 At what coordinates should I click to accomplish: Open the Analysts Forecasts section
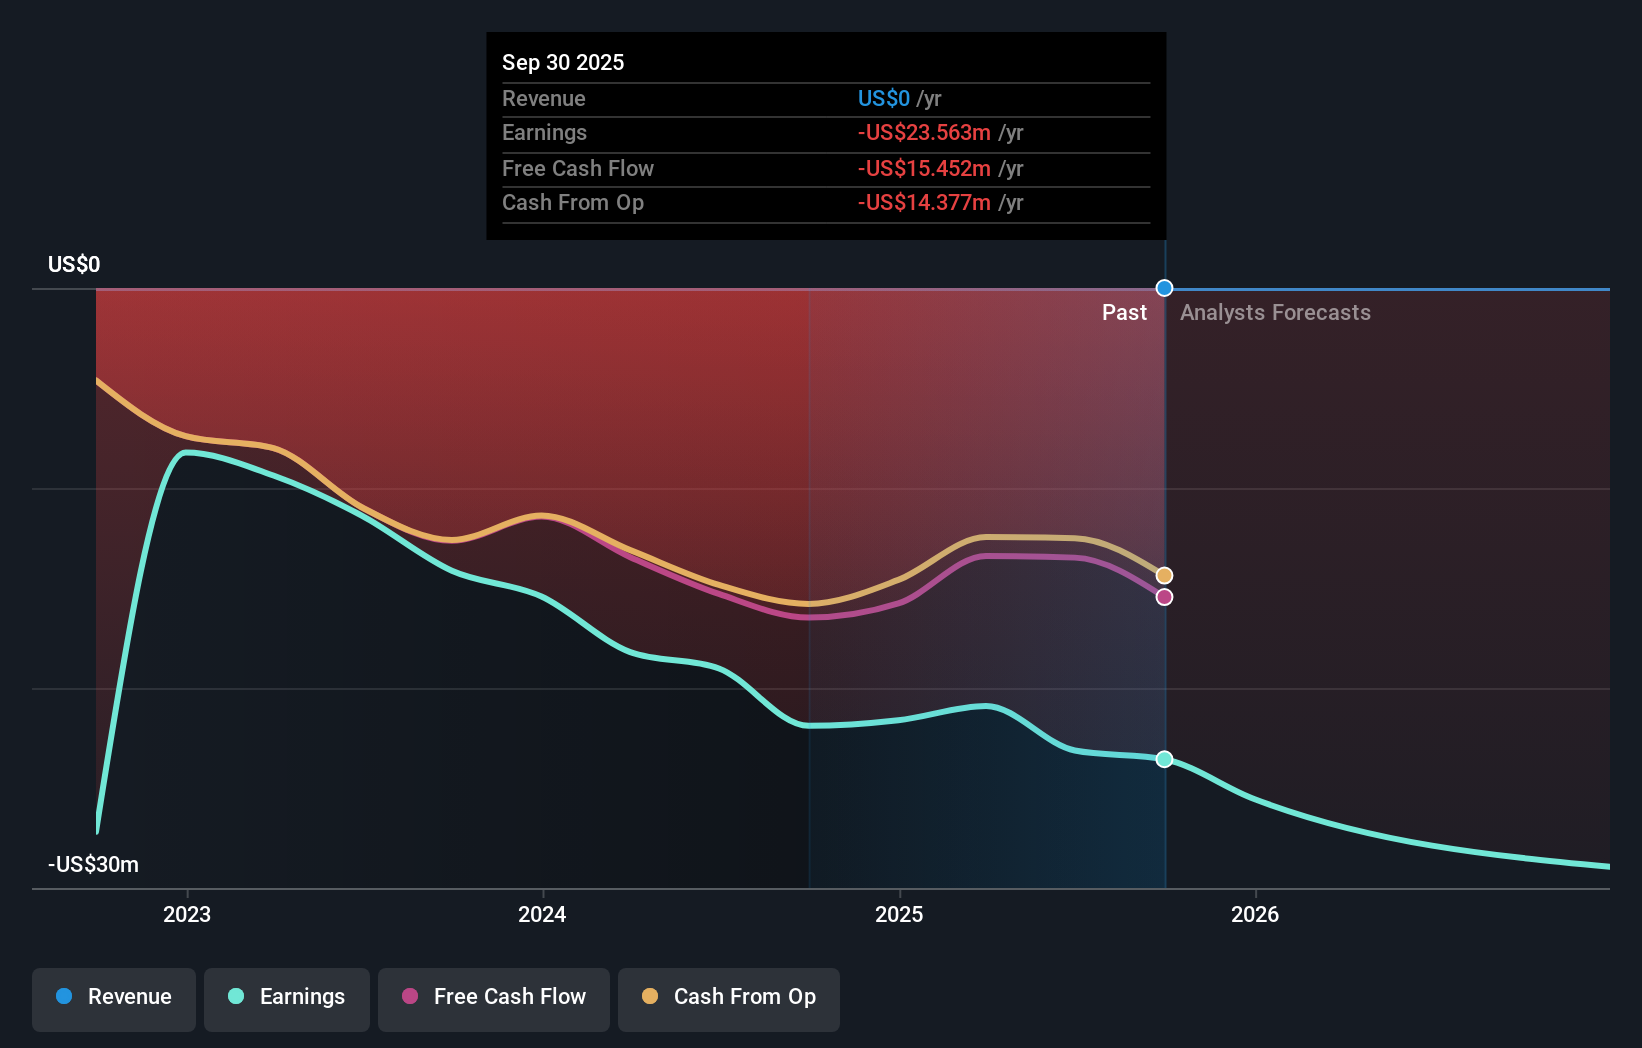(1275, 312)
